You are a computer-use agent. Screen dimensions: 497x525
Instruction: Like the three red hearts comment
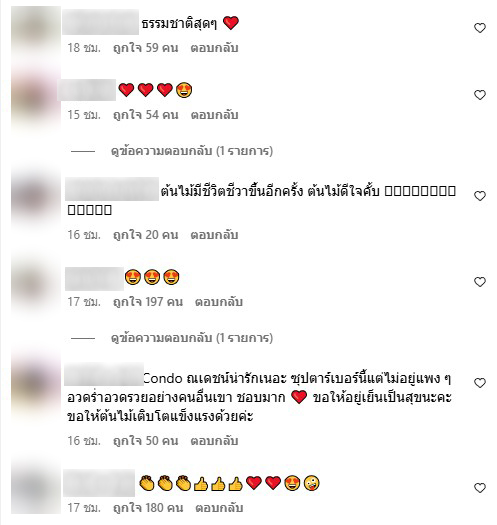click(x=480, y=95)
